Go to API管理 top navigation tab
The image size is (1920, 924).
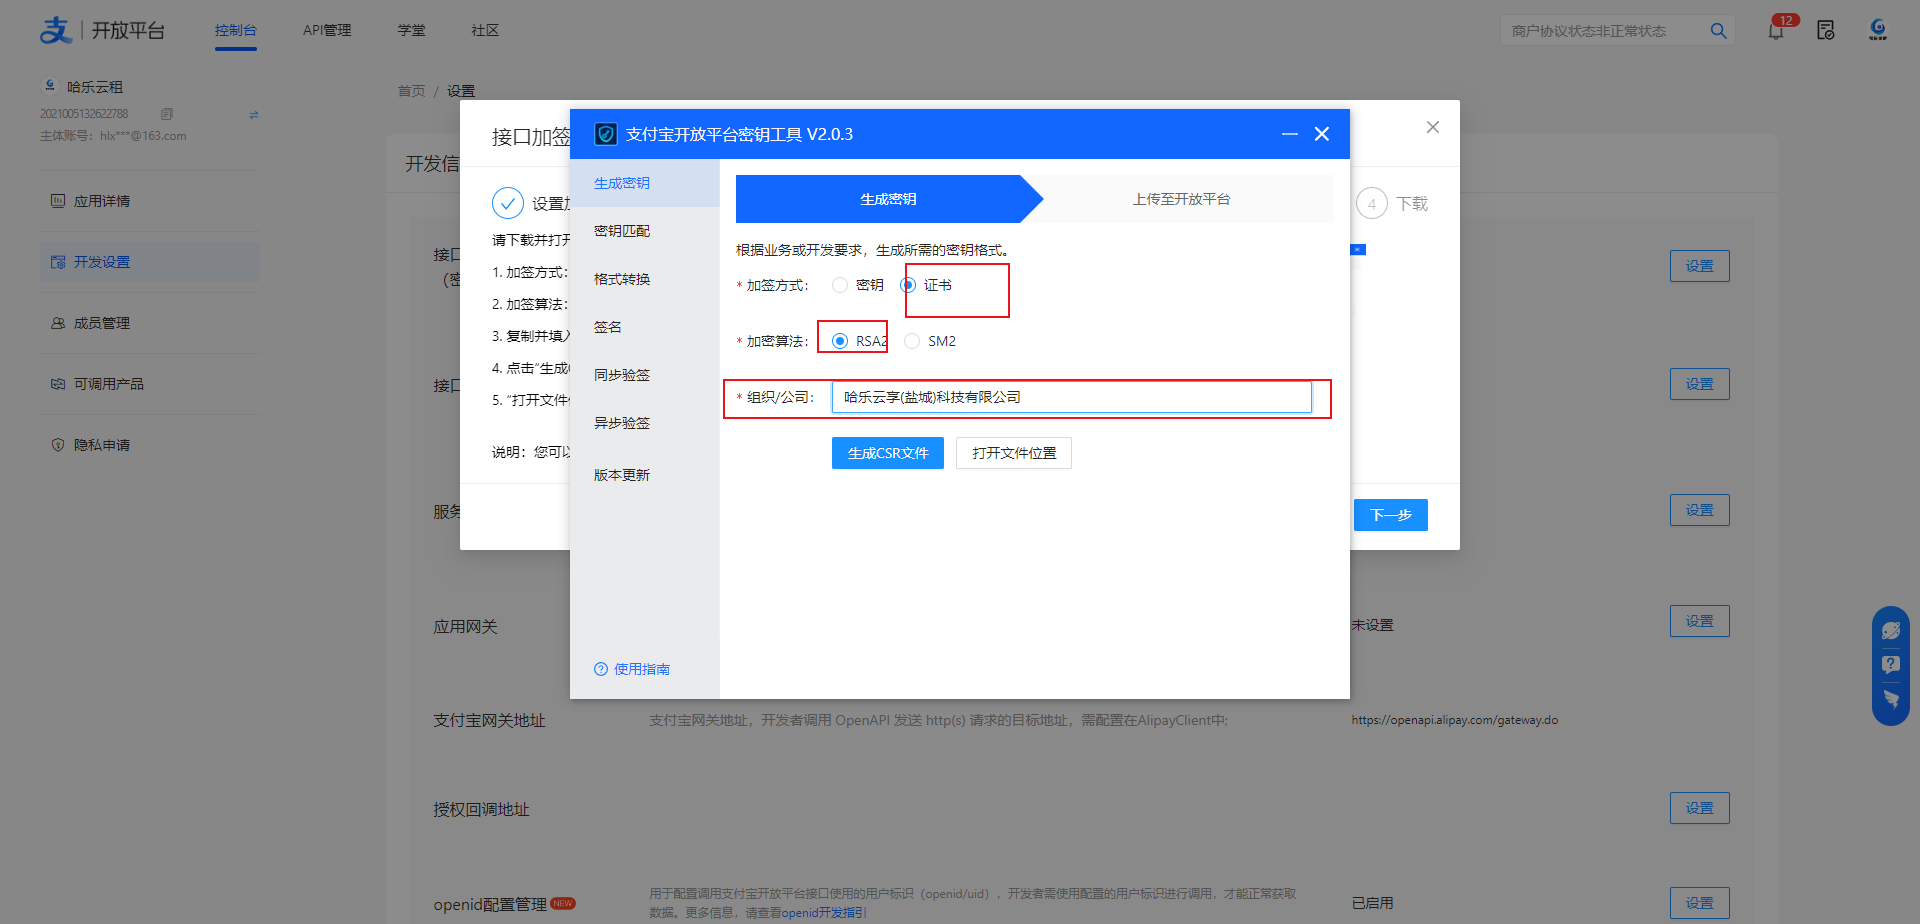click(327, 30)
